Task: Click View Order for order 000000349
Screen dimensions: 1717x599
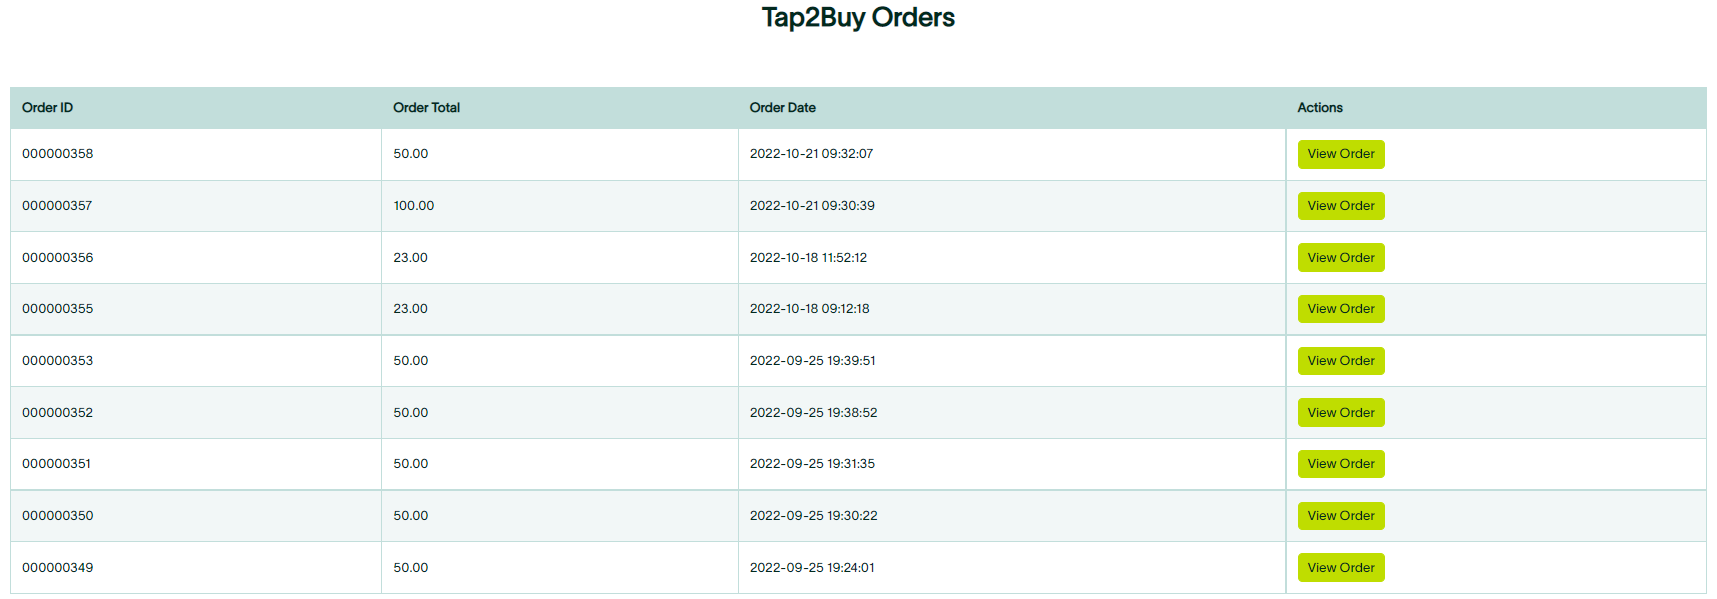Action: pyautogui.click(x=1340, y=567)
